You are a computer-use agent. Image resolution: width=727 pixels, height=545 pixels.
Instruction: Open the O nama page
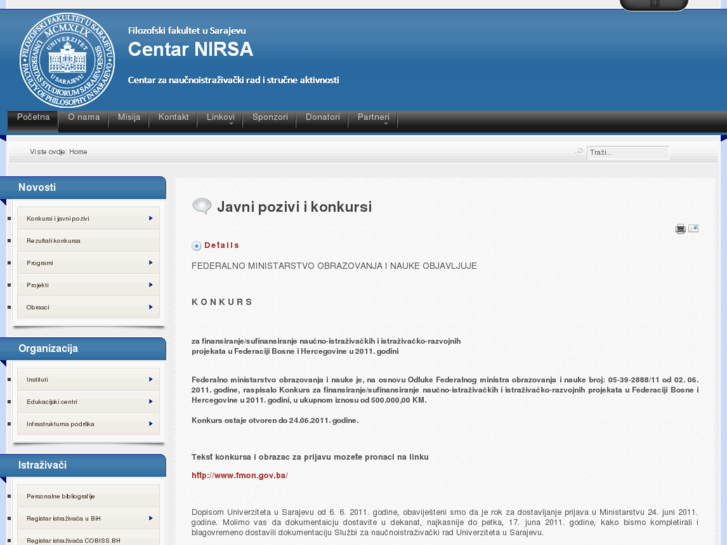[x=84, y=118]
